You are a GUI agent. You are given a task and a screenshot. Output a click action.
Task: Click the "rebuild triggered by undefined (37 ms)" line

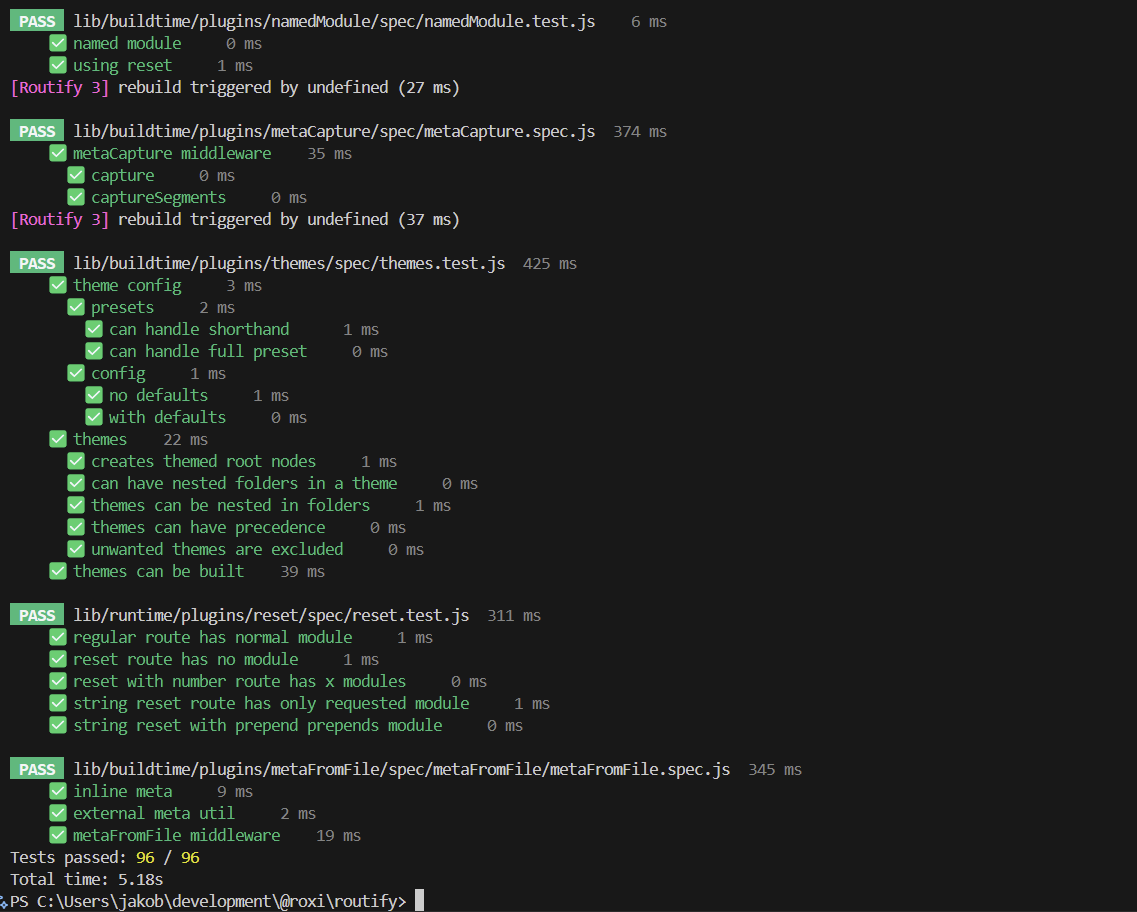pos(289,220)
